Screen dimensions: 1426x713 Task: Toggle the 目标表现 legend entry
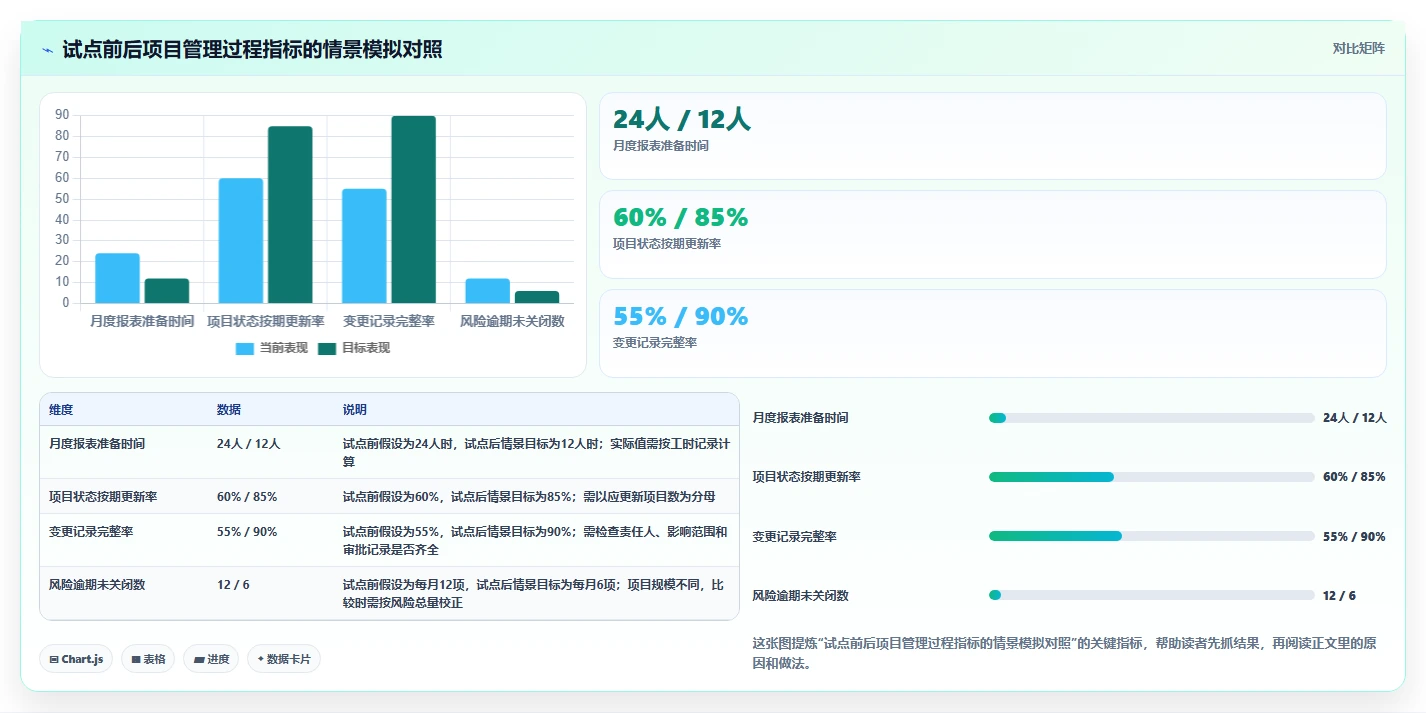point(353,348)
